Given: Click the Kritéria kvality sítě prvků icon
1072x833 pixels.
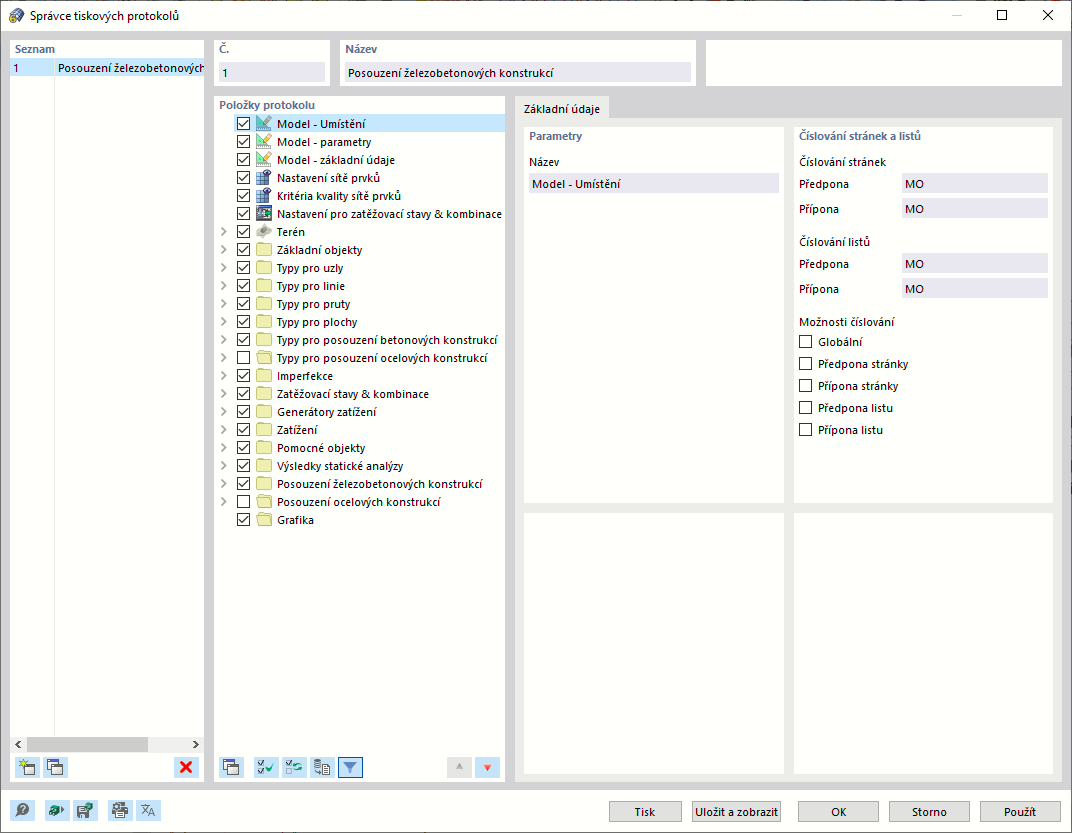Looking at the screenshot, I should [263, 196].
